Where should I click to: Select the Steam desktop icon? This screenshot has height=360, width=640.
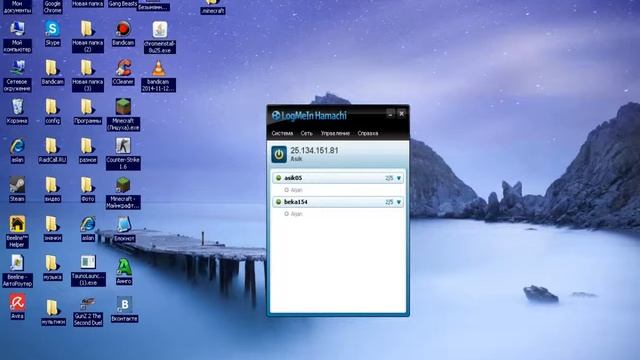pos(17,189)
